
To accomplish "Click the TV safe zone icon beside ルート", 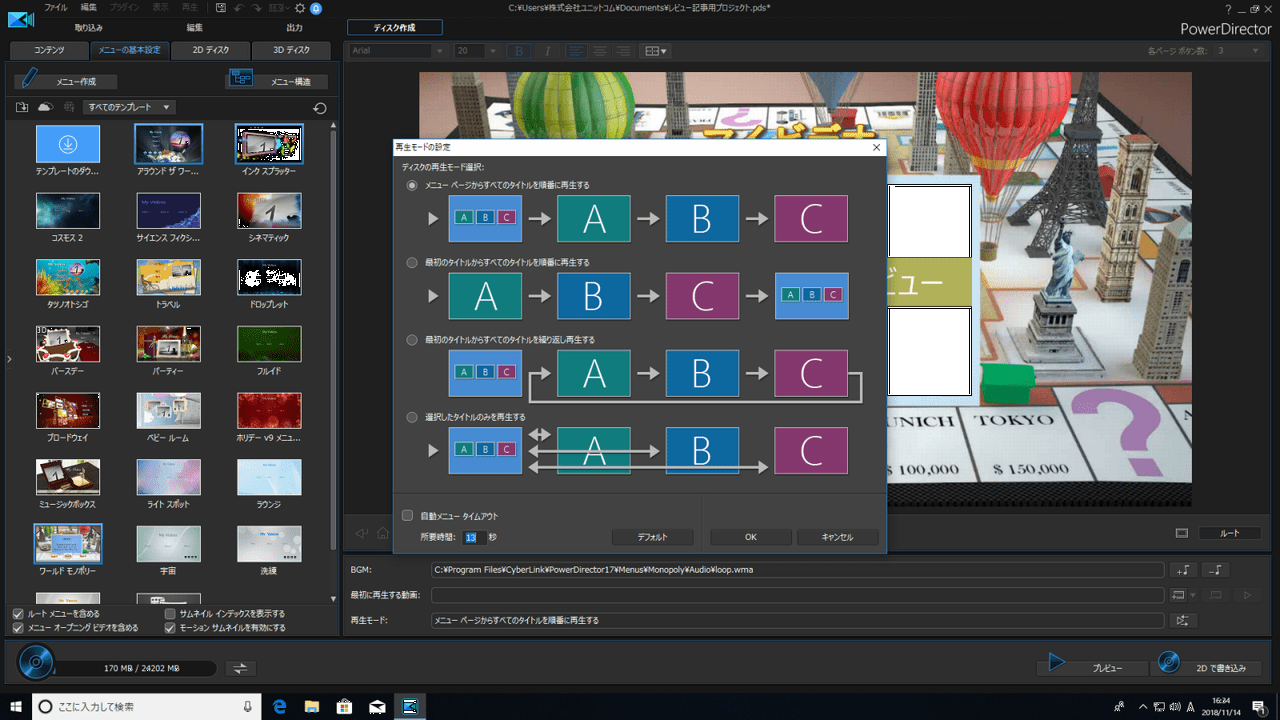I will click(1182, 533).
